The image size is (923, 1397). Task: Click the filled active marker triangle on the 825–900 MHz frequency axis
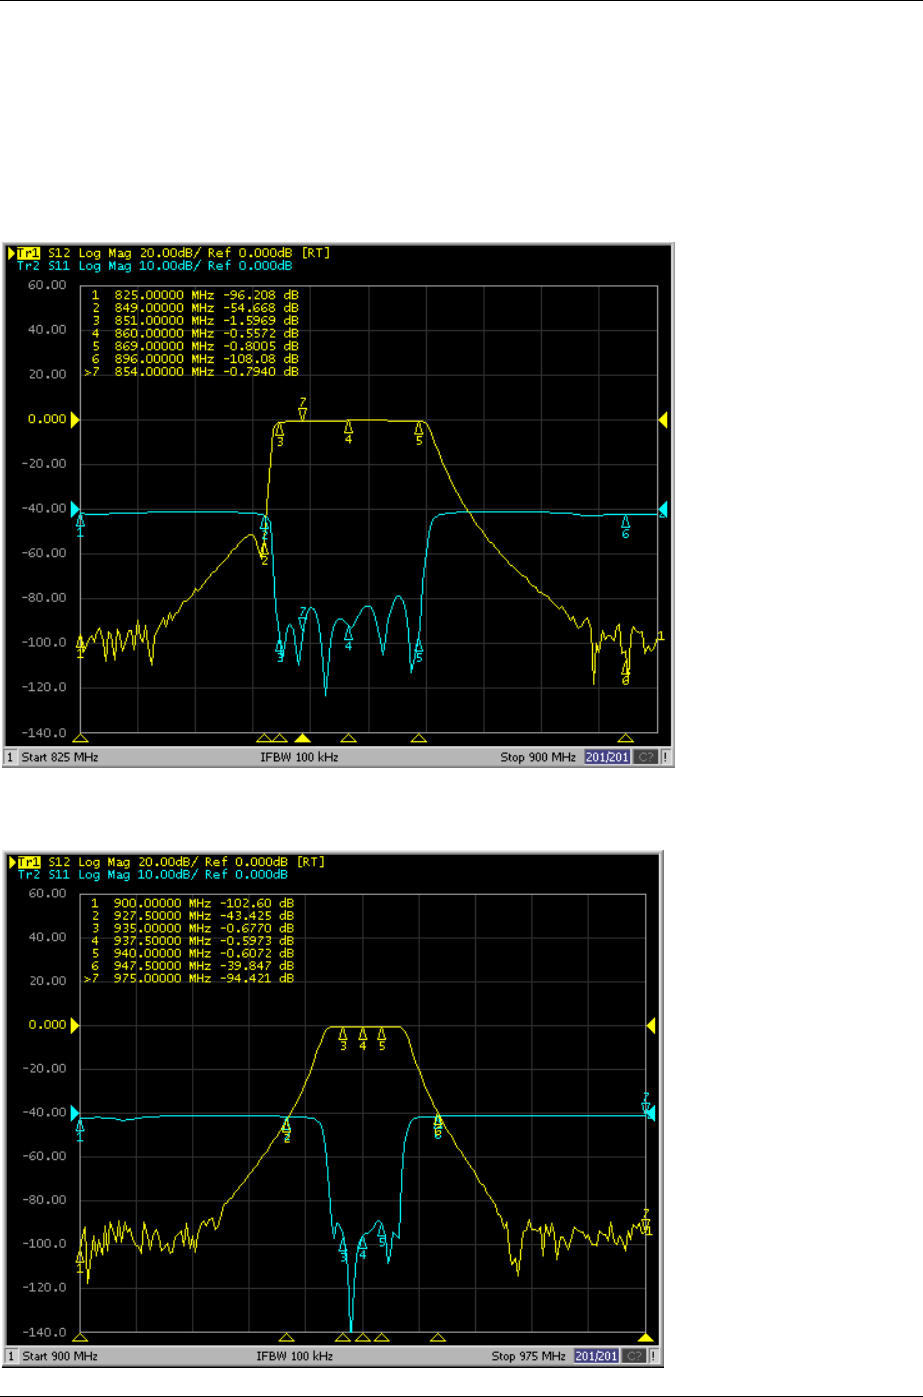click(x=303, y=738)
